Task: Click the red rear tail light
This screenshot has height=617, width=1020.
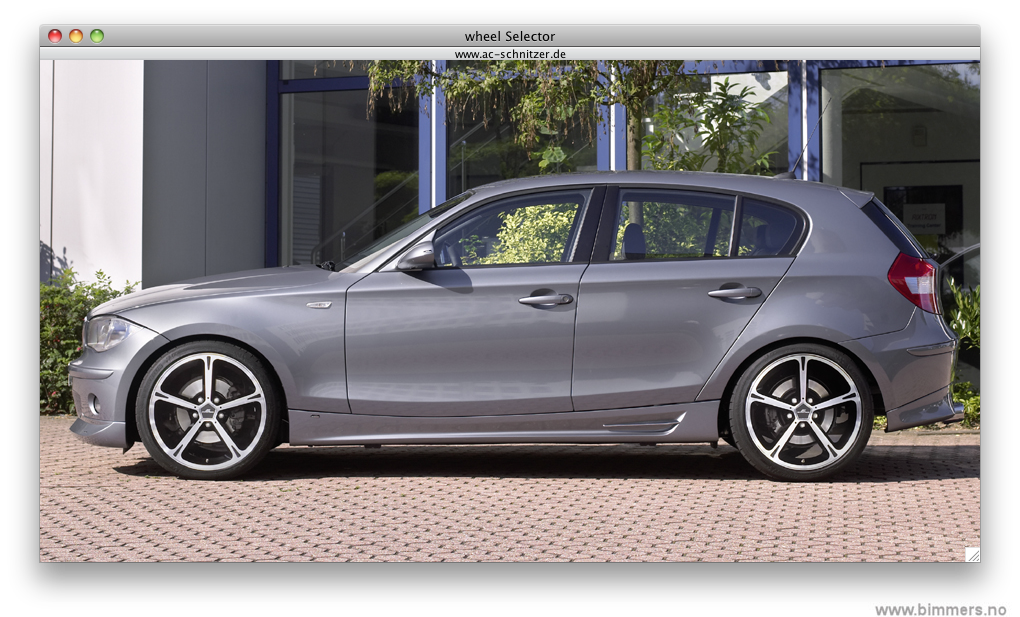Action: tap(914, 280)
